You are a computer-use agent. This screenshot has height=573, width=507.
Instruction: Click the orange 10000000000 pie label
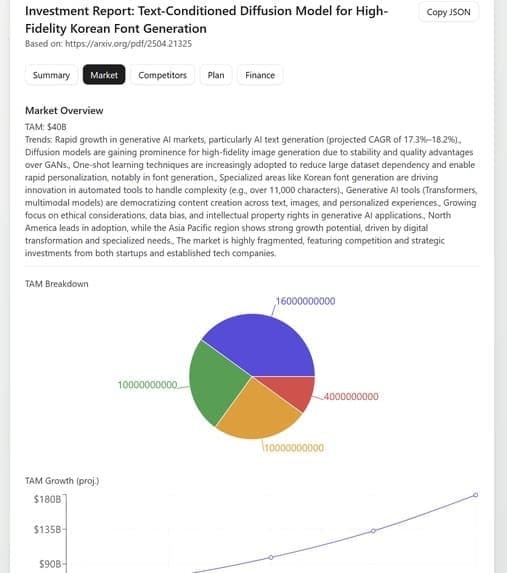point(294,448)
